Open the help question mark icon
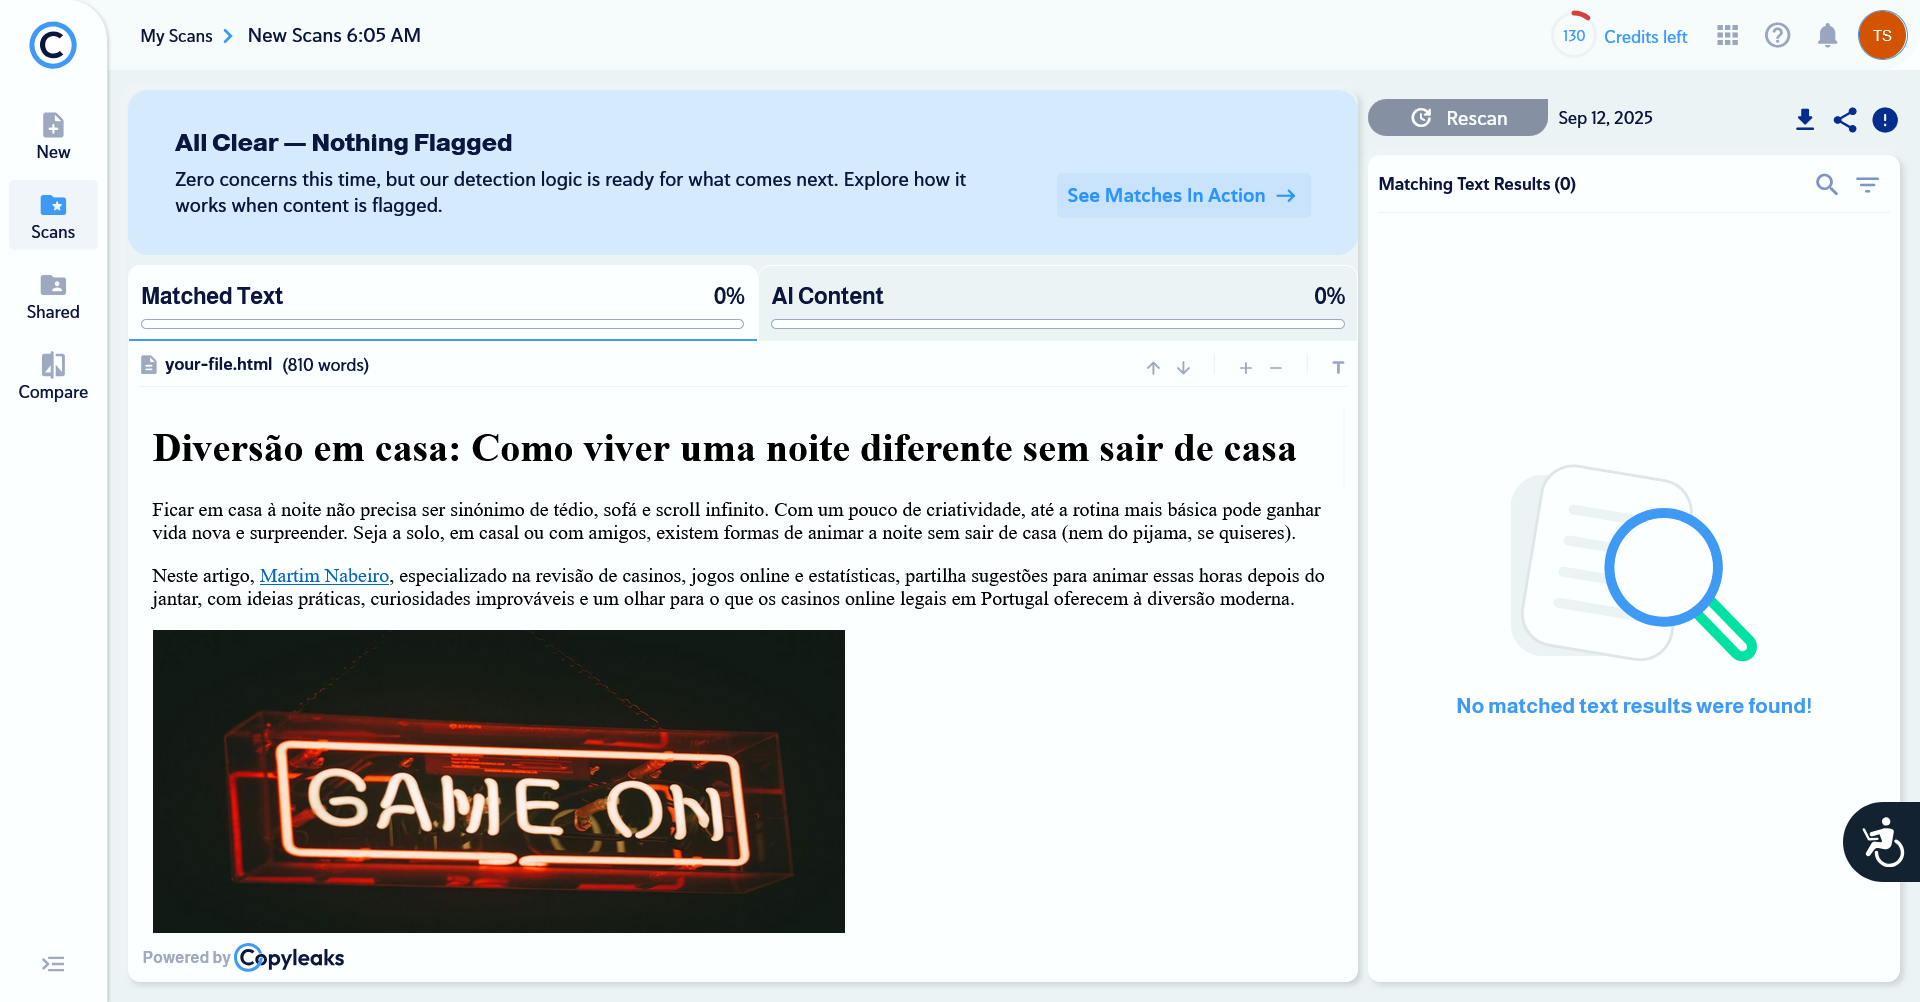 pyautogui.click(x=1777, y=36)
